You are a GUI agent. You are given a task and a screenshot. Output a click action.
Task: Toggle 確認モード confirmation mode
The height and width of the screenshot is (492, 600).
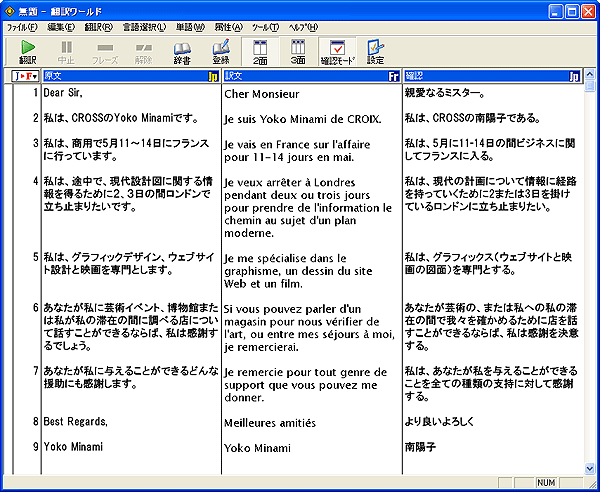[337, 52]
